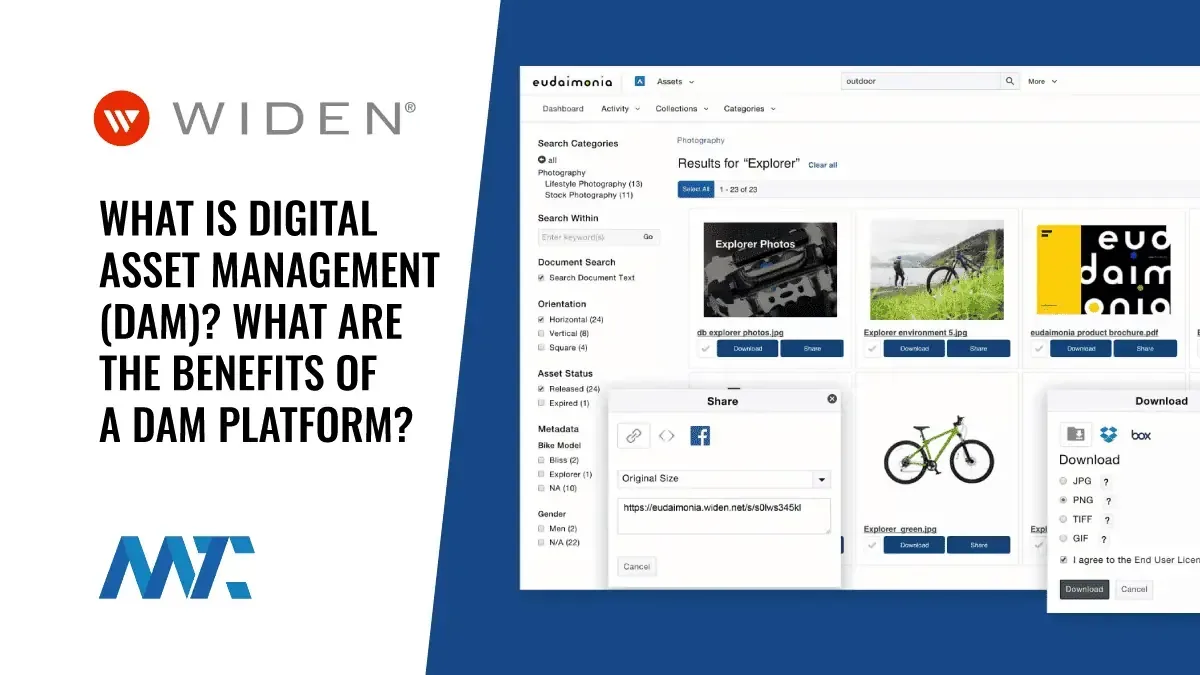Open the Original Size dropdown
The image size is (1200, 675).
724,479
